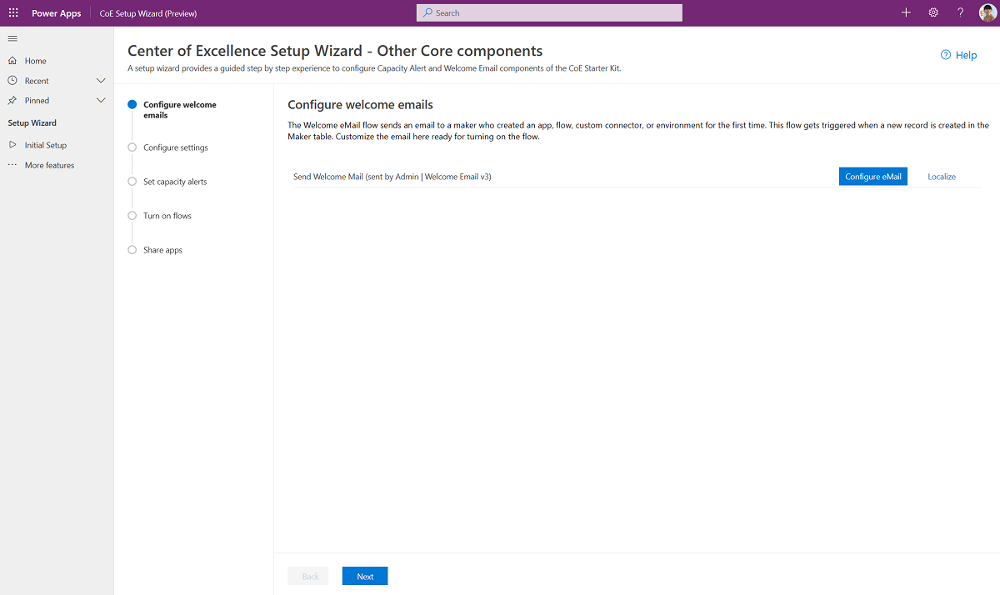Click the Share apps step label
1000x595 pixels.
163,250
